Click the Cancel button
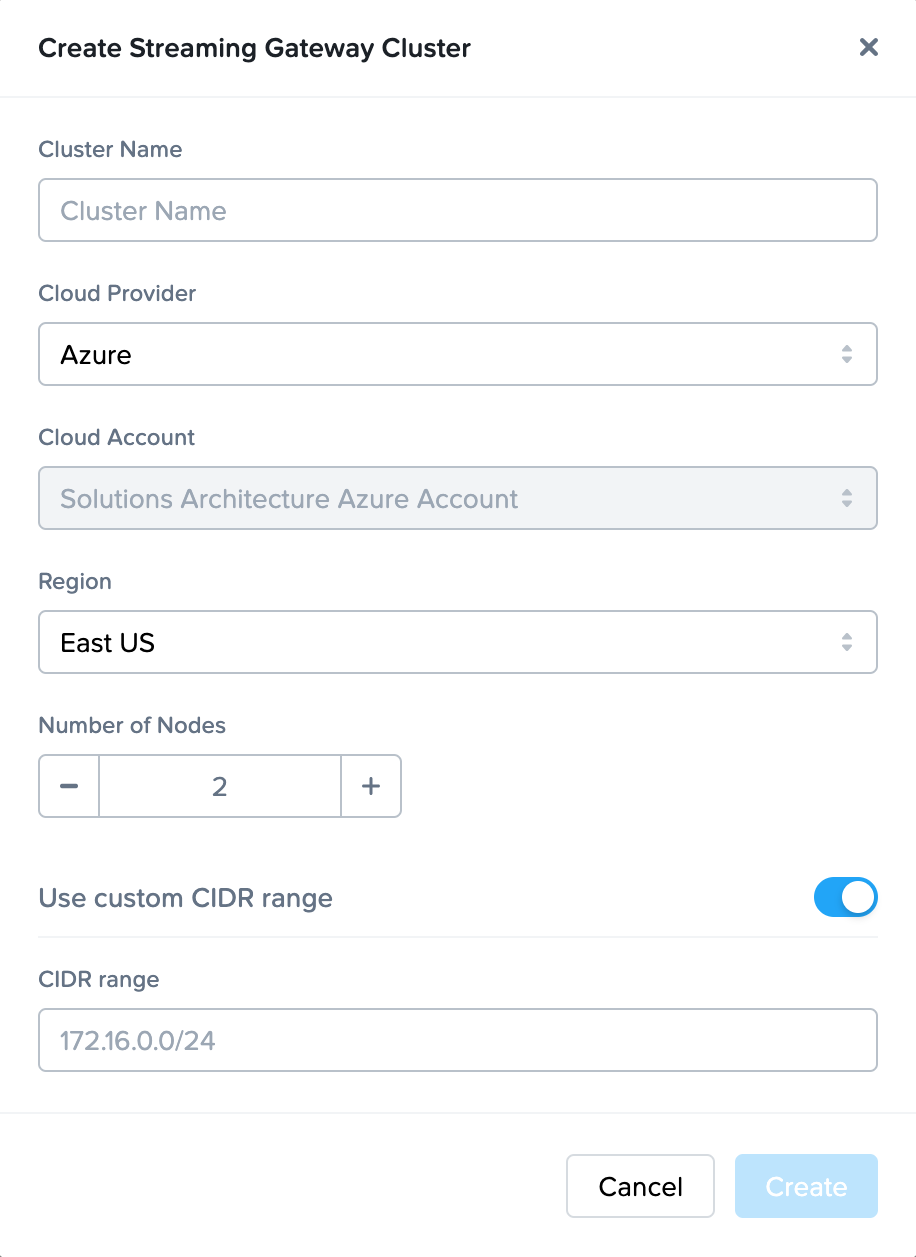 point(640,1186)
